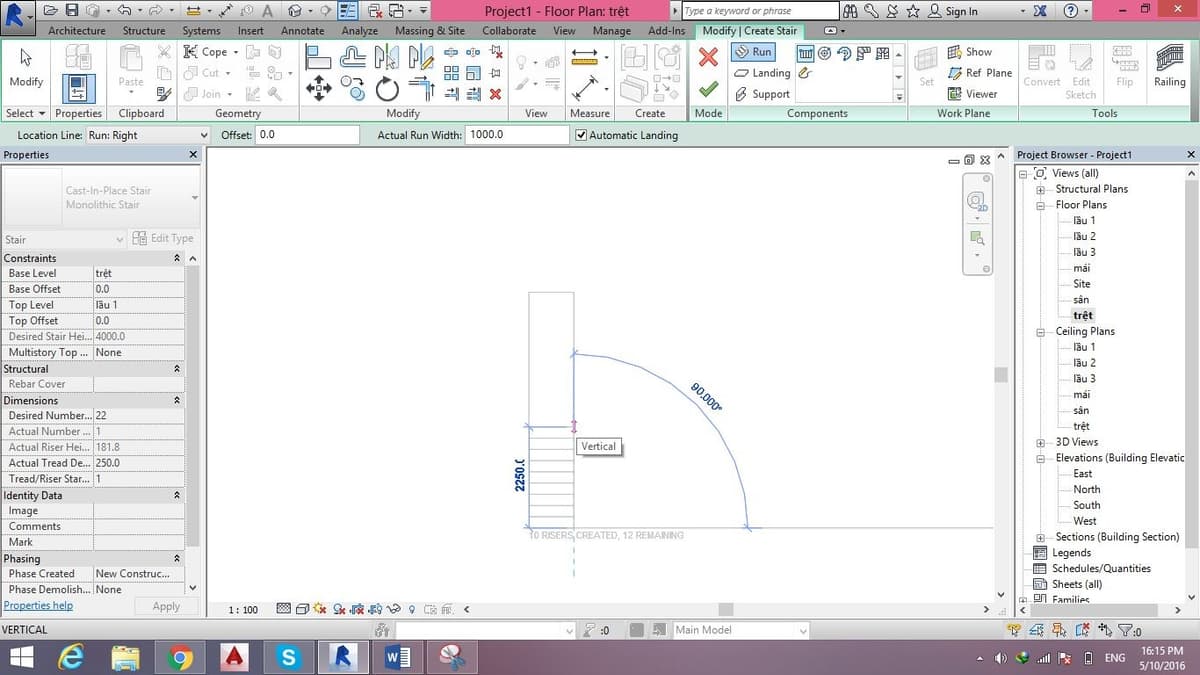This screenshot has height=675, width=1200.
Task: Select the Trim/Extend to Corner tool
Action: click(422, 88)
